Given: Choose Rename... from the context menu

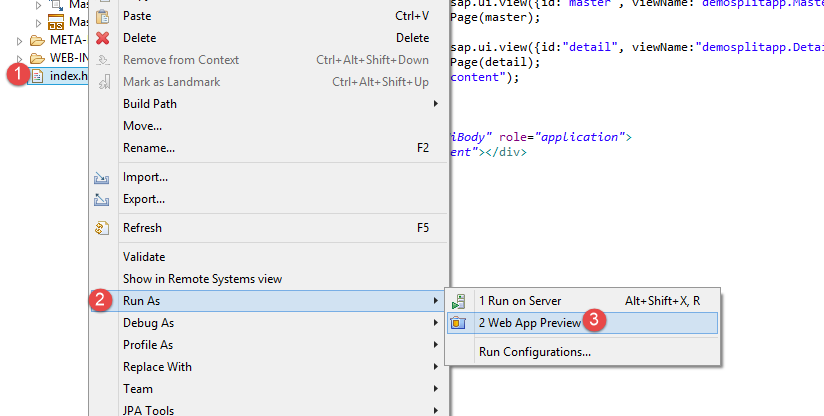Looking at the screenshot, I should [x=149, y=148].
